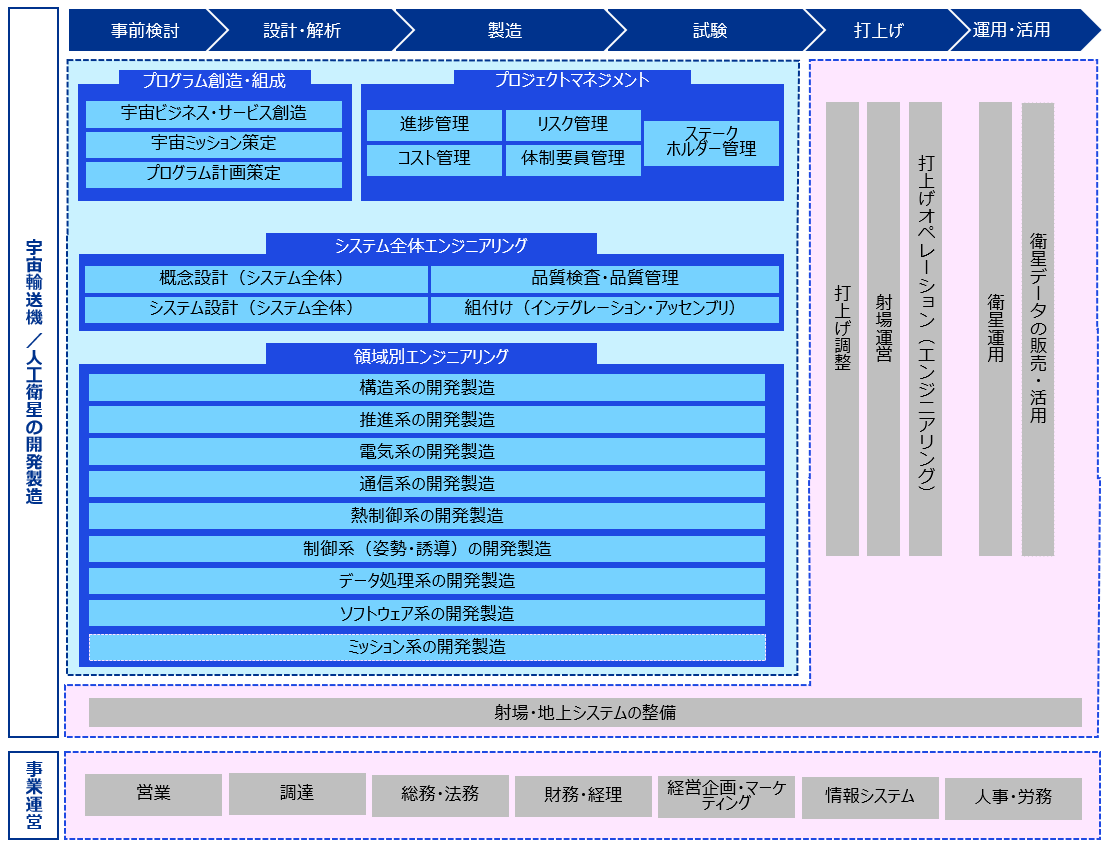Click the 熱制御系の開発製造 row
The width and height of the screenshot is (1108, 845).
427,516
